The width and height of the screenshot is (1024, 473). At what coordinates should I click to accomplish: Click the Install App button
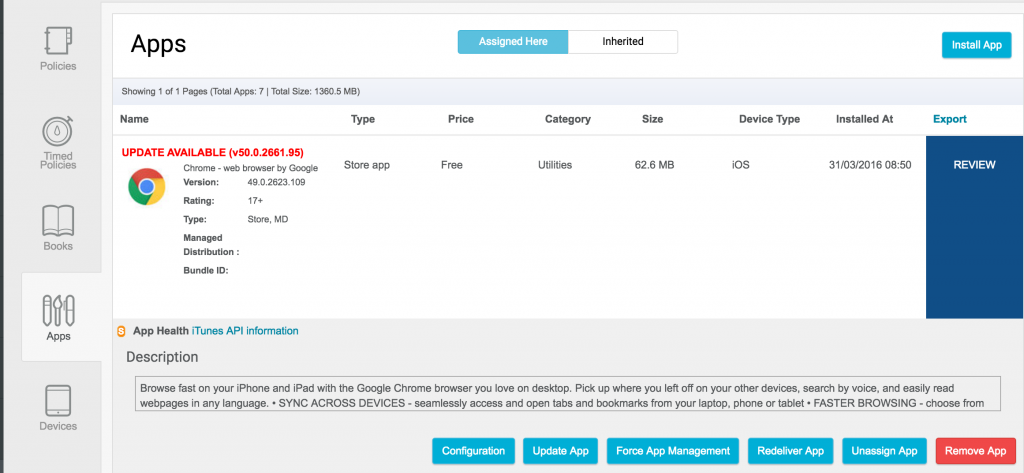coord(976,45)
